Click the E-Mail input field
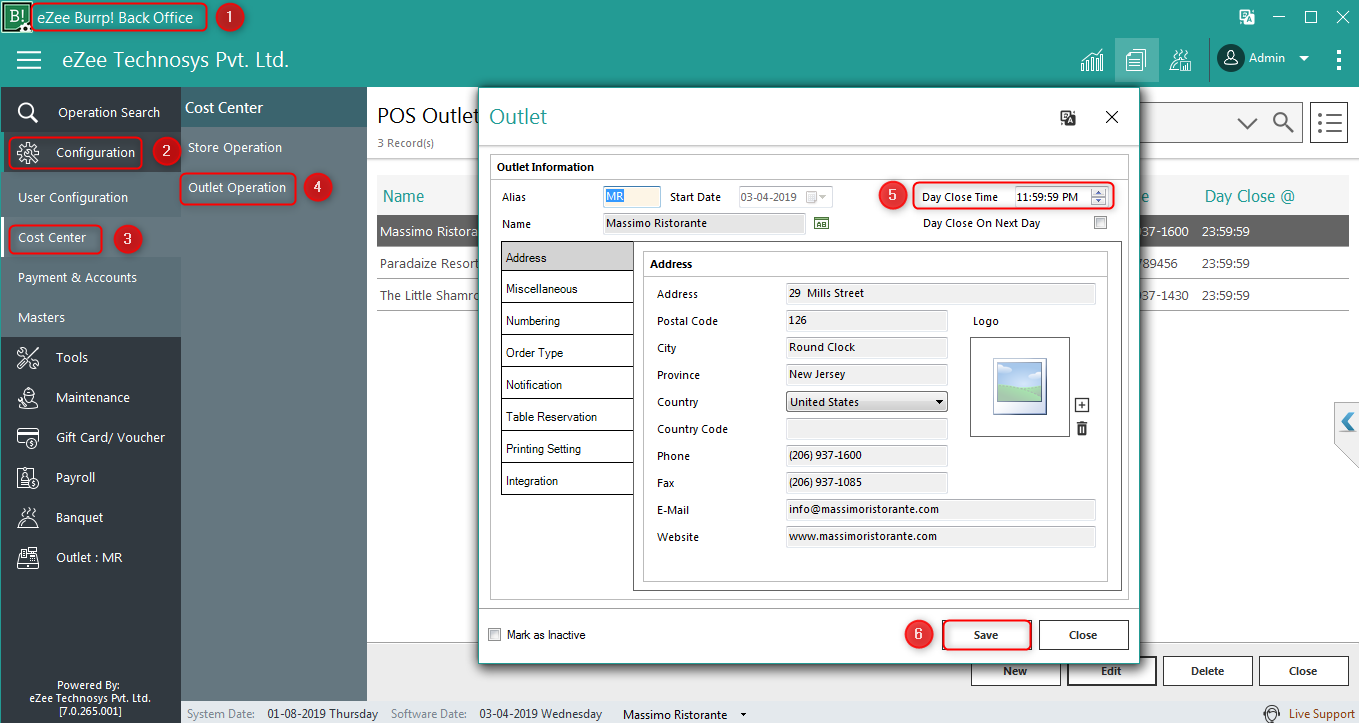This screenshot has width=1359, height=723. 941,509
